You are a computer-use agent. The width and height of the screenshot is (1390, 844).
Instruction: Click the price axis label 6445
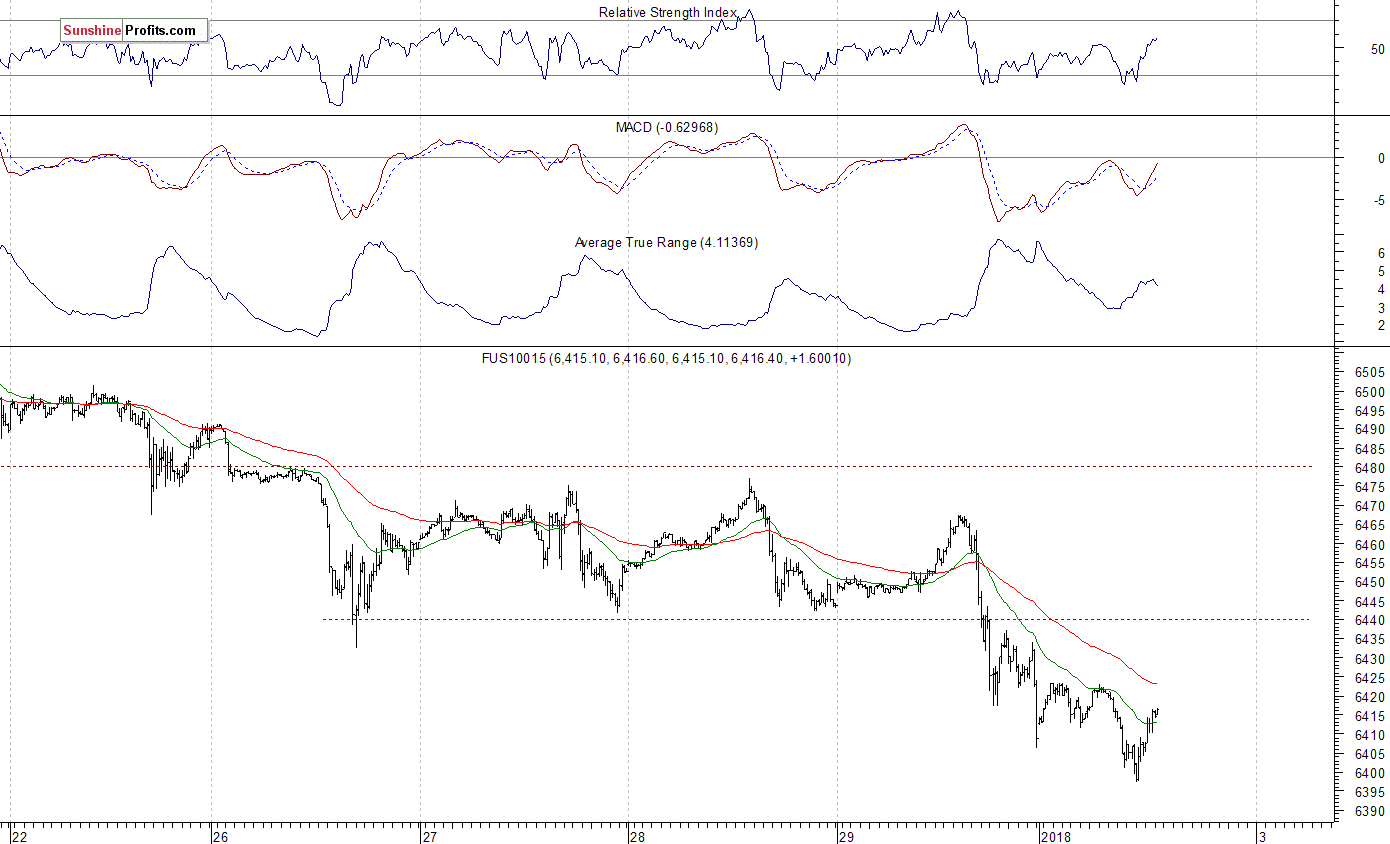[x=1370, y=602]
